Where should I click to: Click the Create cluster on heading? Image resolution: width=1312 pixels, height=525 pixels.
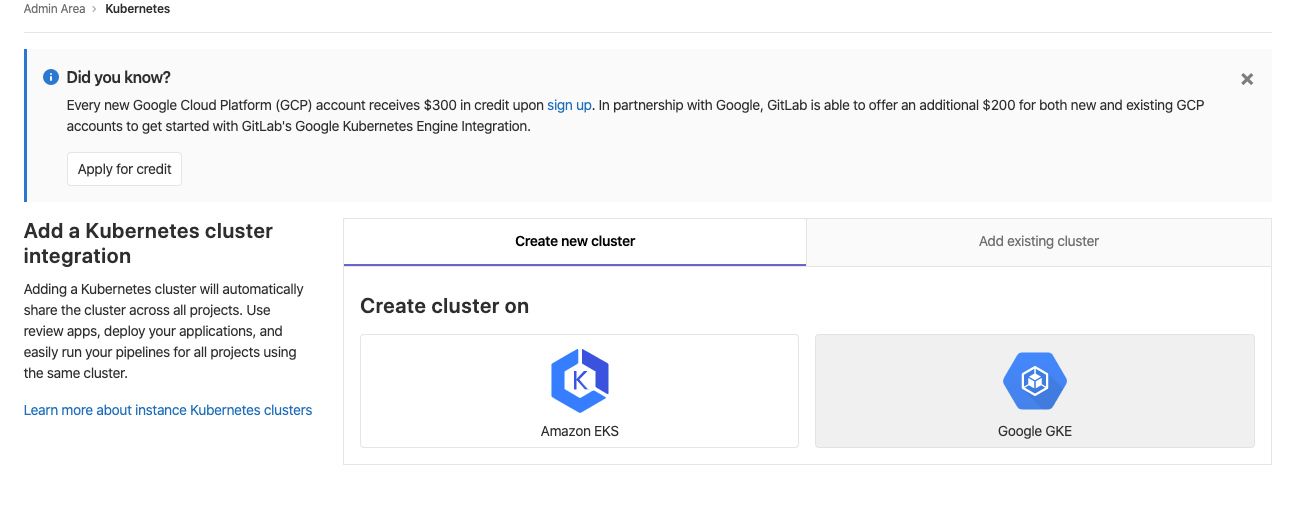[444, 306]
